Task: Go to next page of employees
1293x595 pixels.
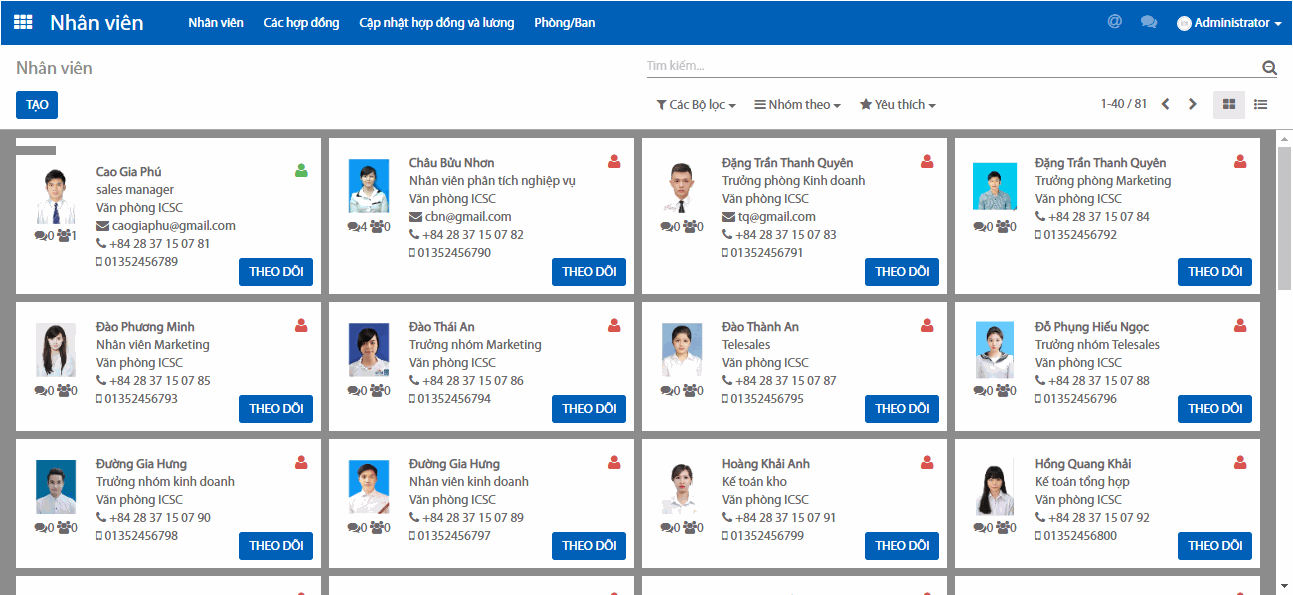Action: [x=1192, y=104]
